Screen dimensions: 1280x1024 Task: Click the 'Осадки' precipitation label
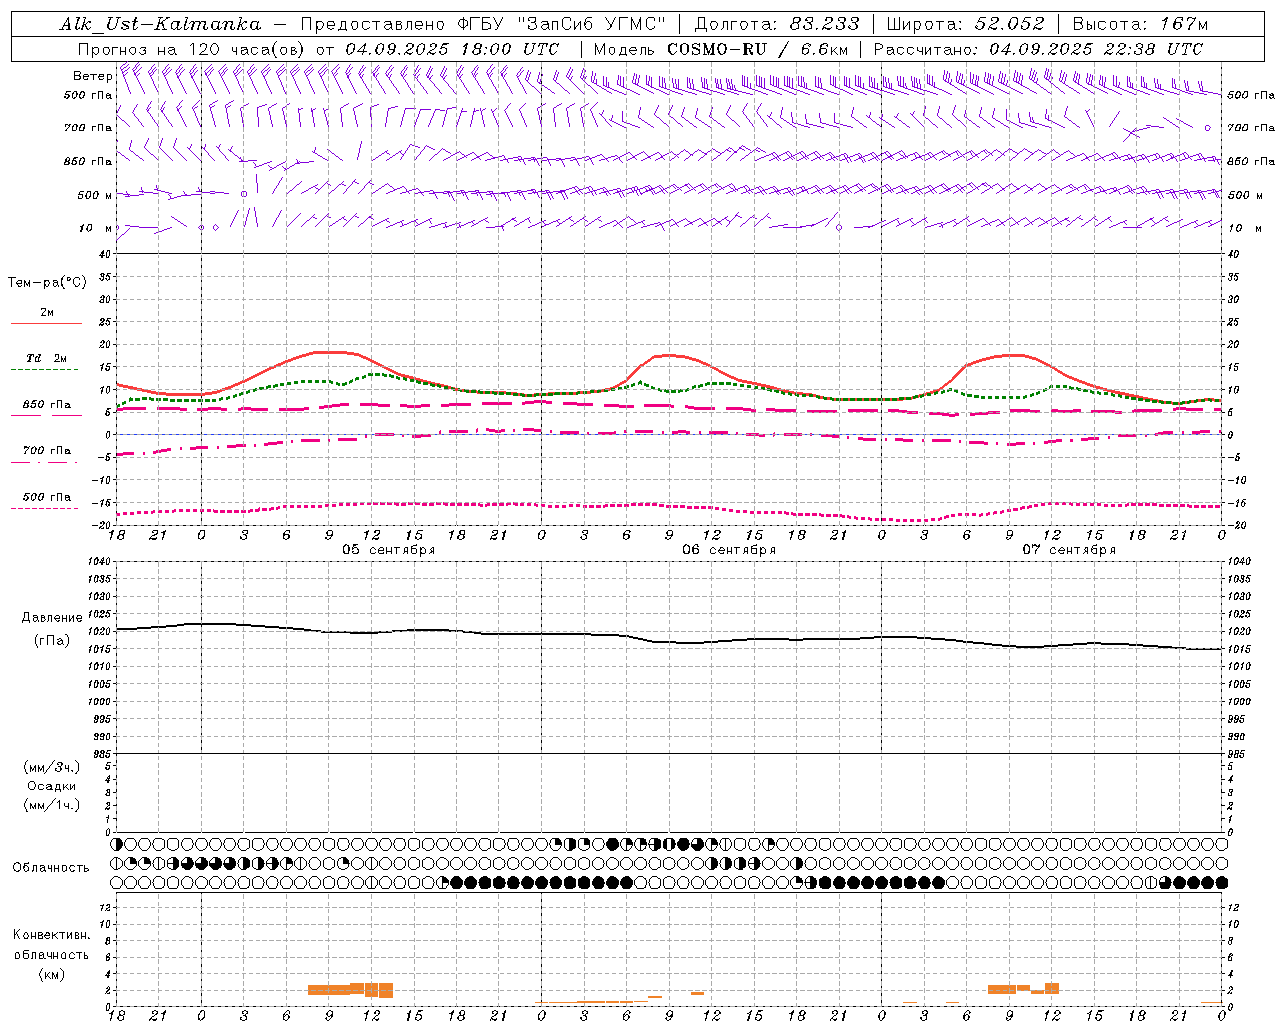(x=52, y=786)
